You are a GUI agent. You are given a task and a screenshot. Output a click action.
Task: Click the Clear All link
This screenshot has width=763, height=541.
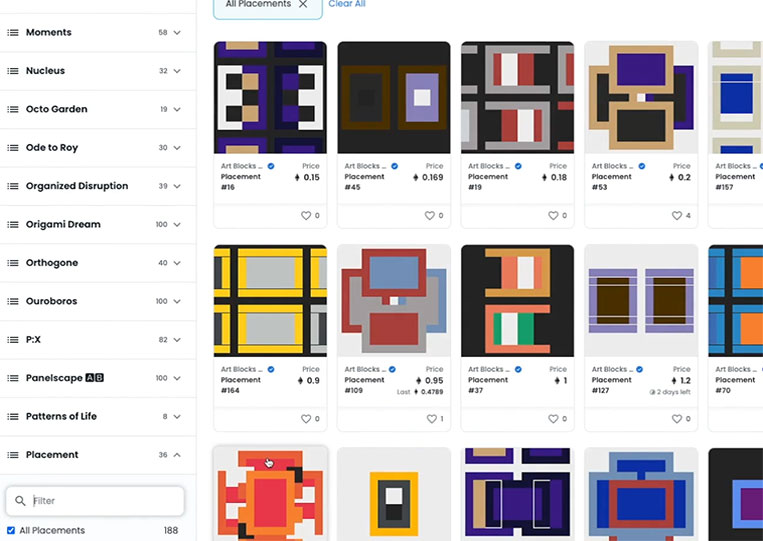[x=347, y=4]
